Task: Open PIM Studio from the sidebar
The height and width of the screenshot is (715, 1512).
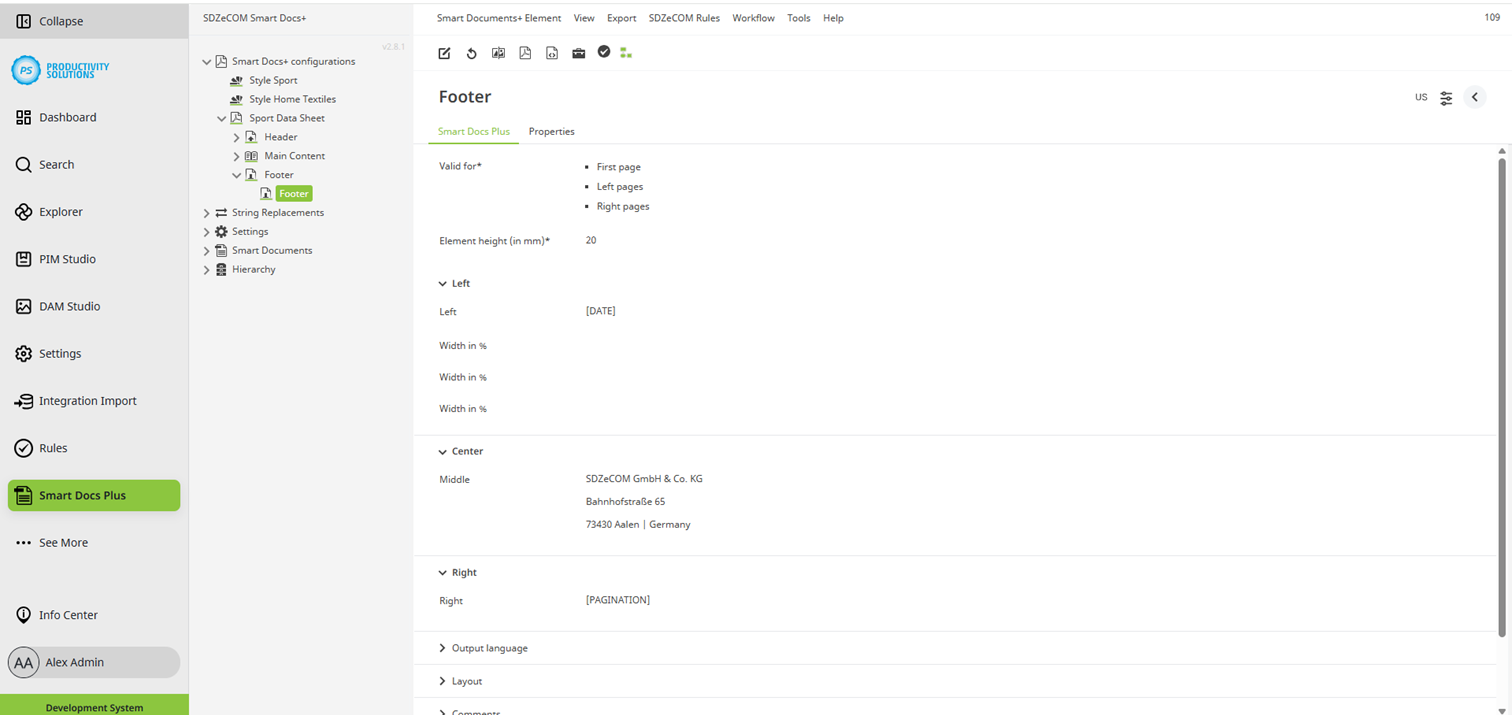Action: pyautogui.click(x=67, y=258)
